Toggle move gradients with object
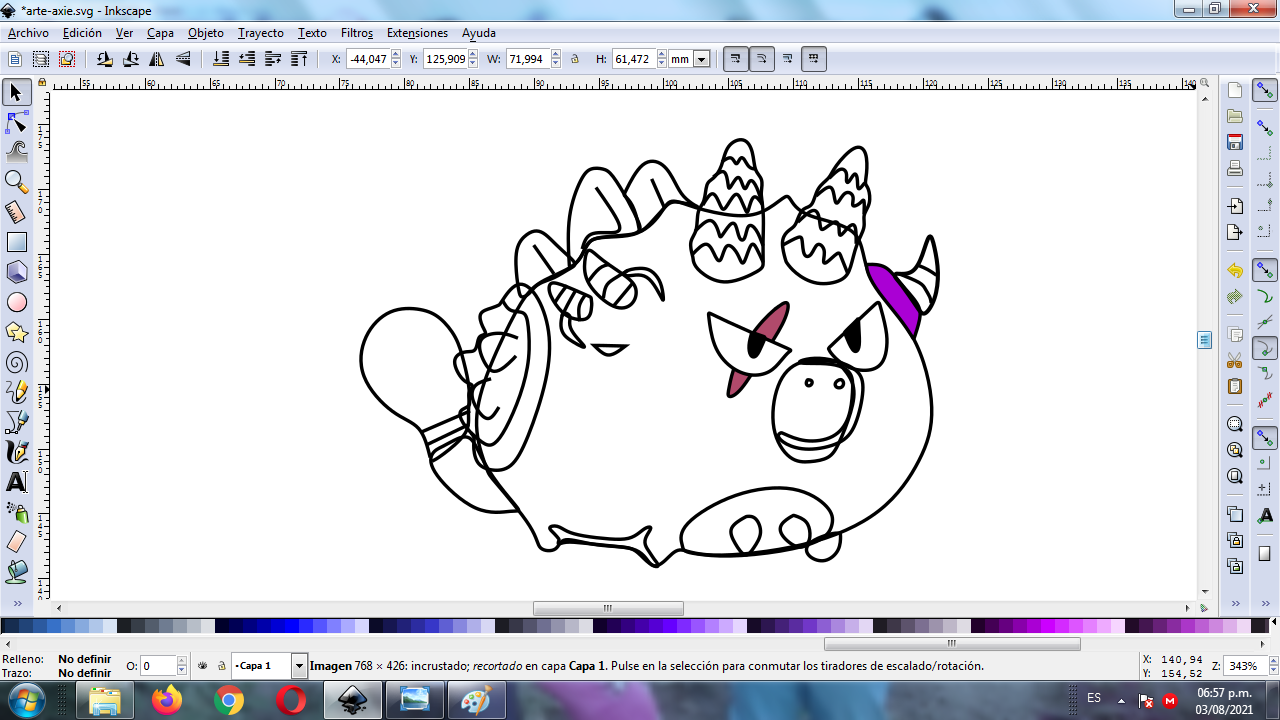Image resolution: width=1280 pixels, height=720 pixels. pos(788,59)
